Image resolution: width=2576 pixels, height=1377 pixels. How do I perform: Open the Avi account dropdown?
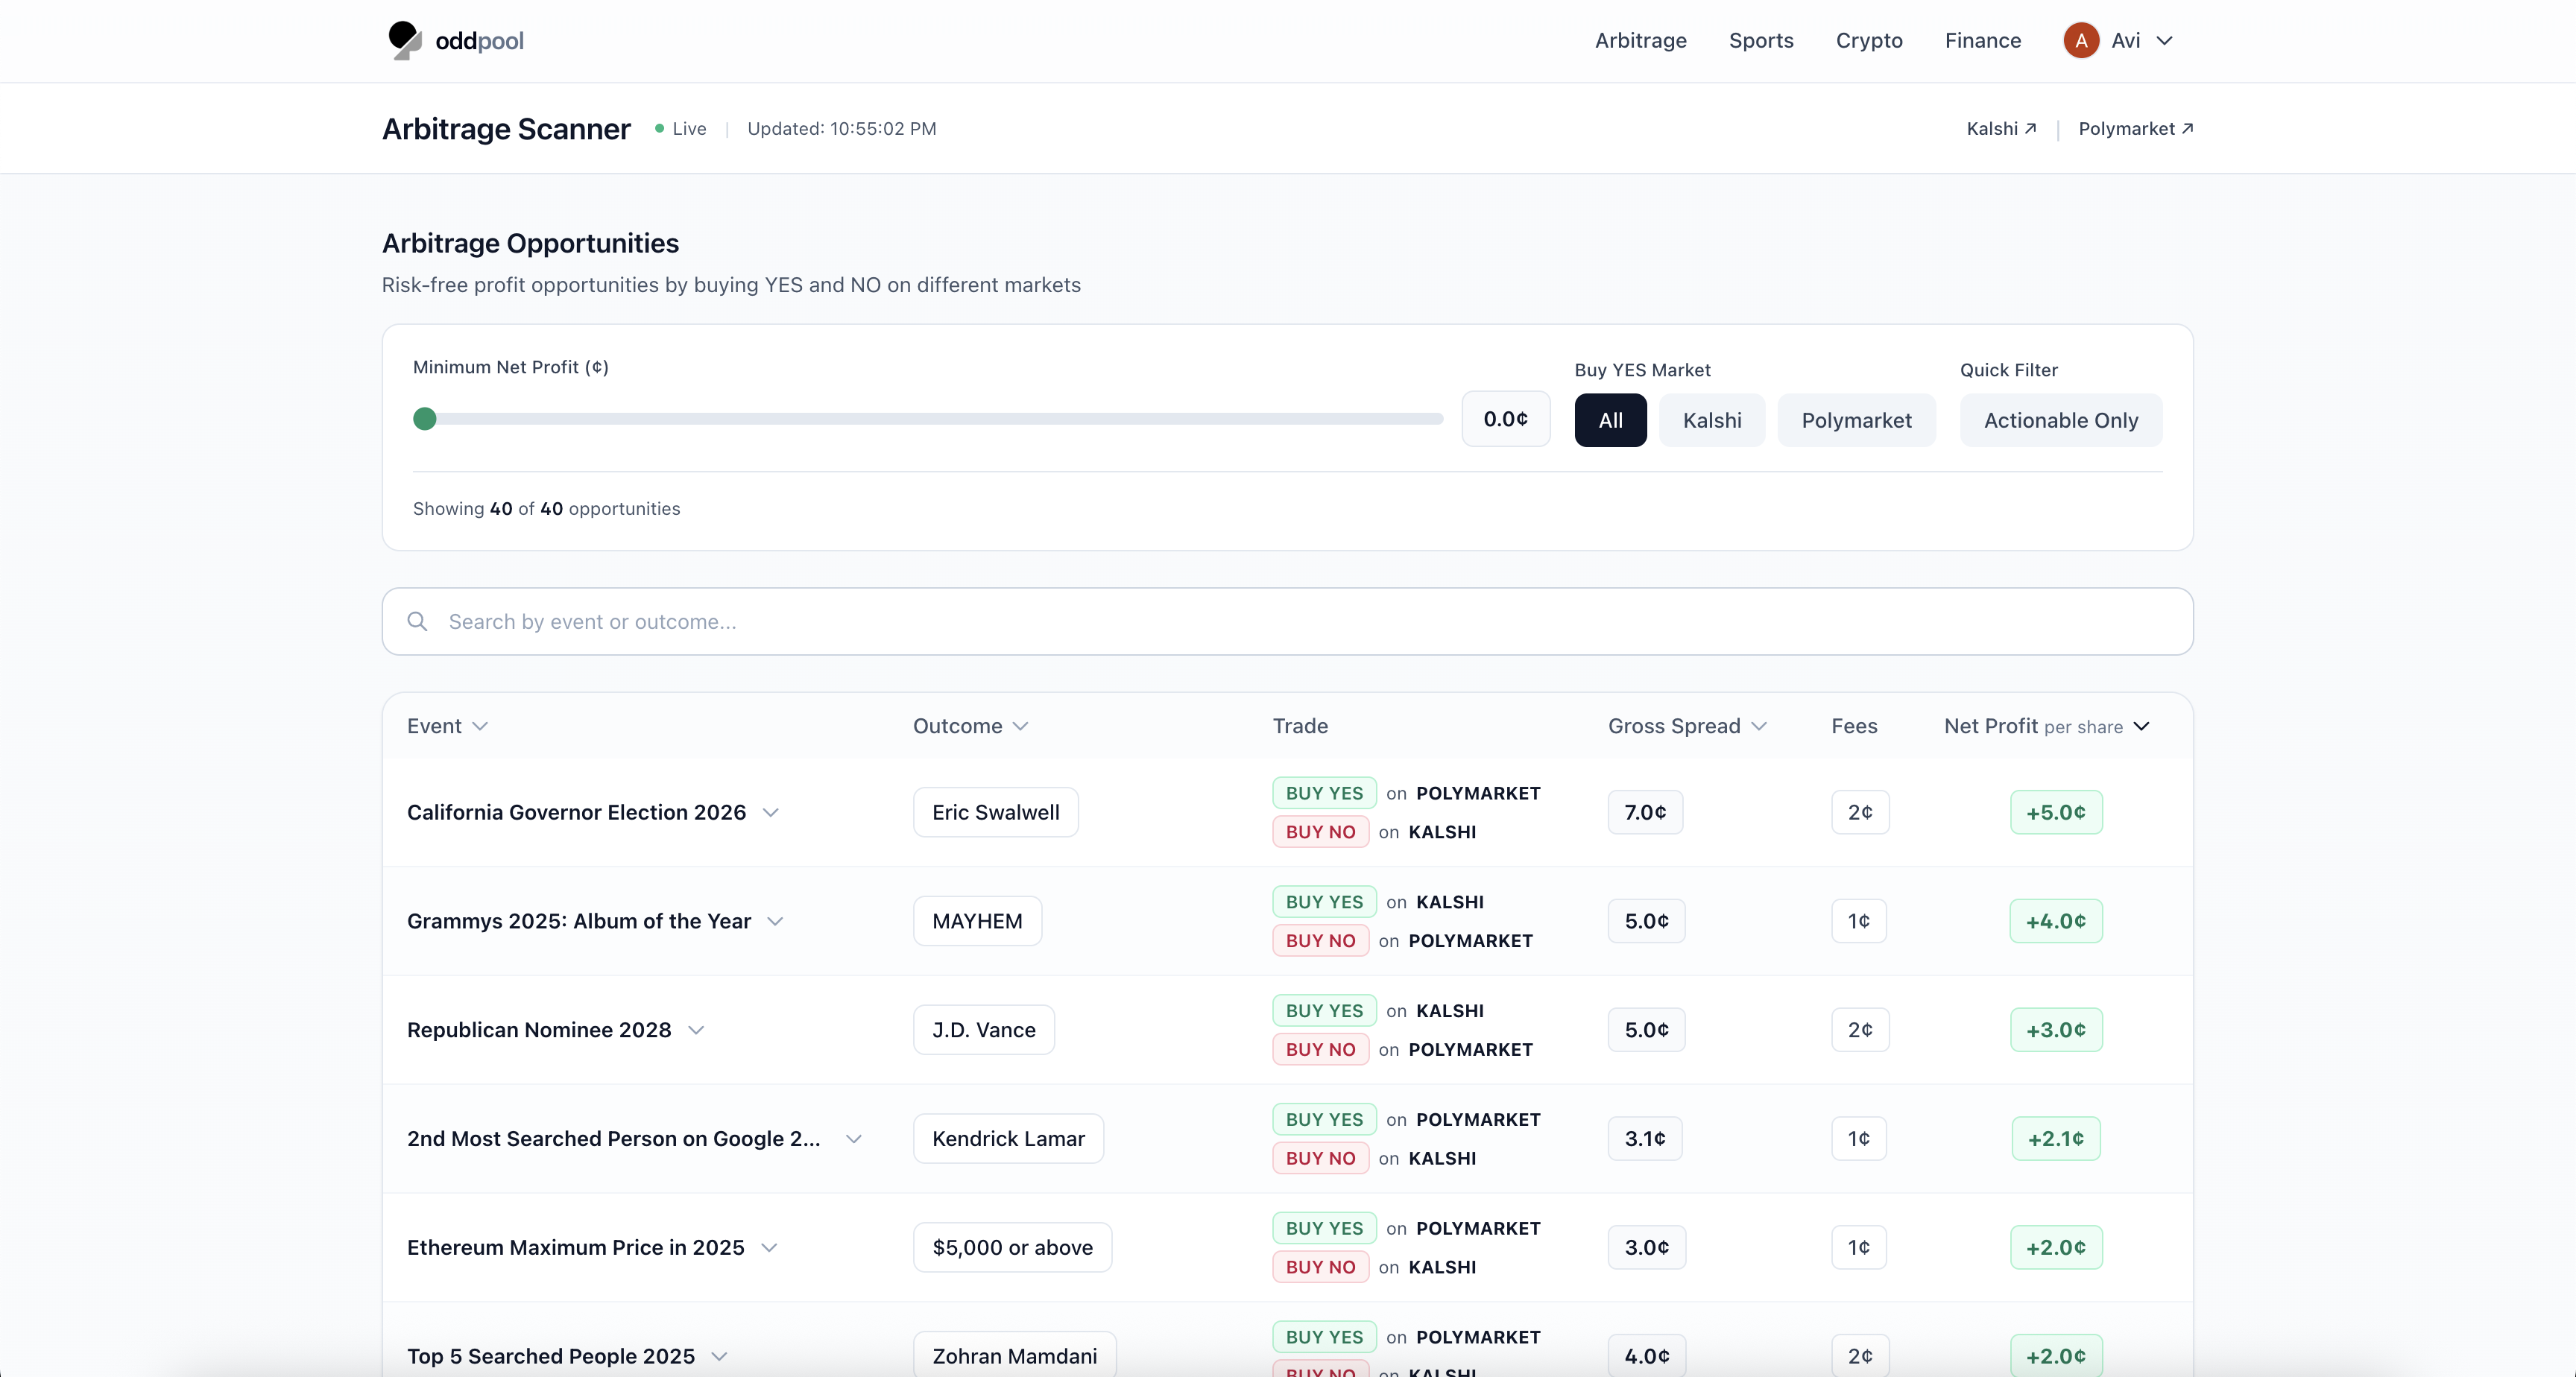pyautogui.click(x=2165, y=41)
